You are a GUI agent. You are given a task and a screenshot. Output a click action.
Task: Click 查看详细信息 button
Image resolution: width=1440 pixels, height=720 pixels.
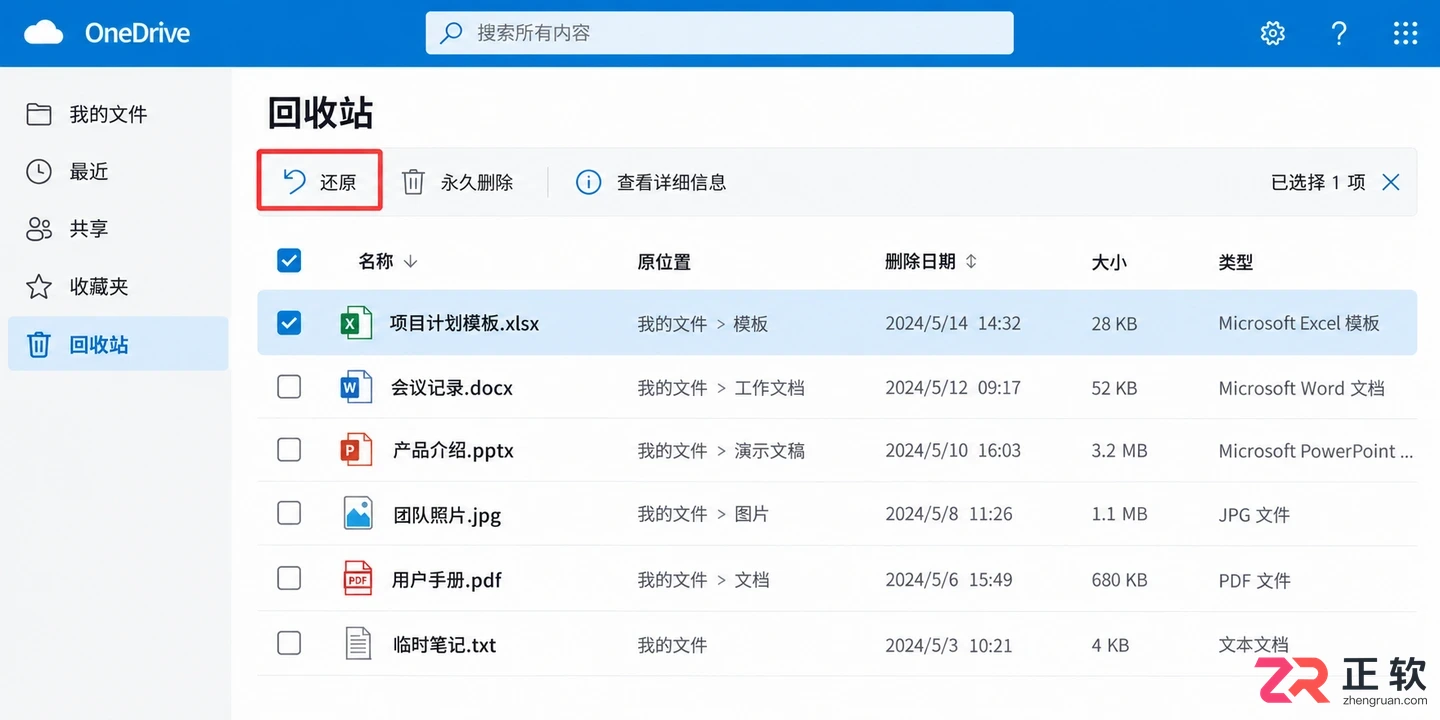click(651, 182)
